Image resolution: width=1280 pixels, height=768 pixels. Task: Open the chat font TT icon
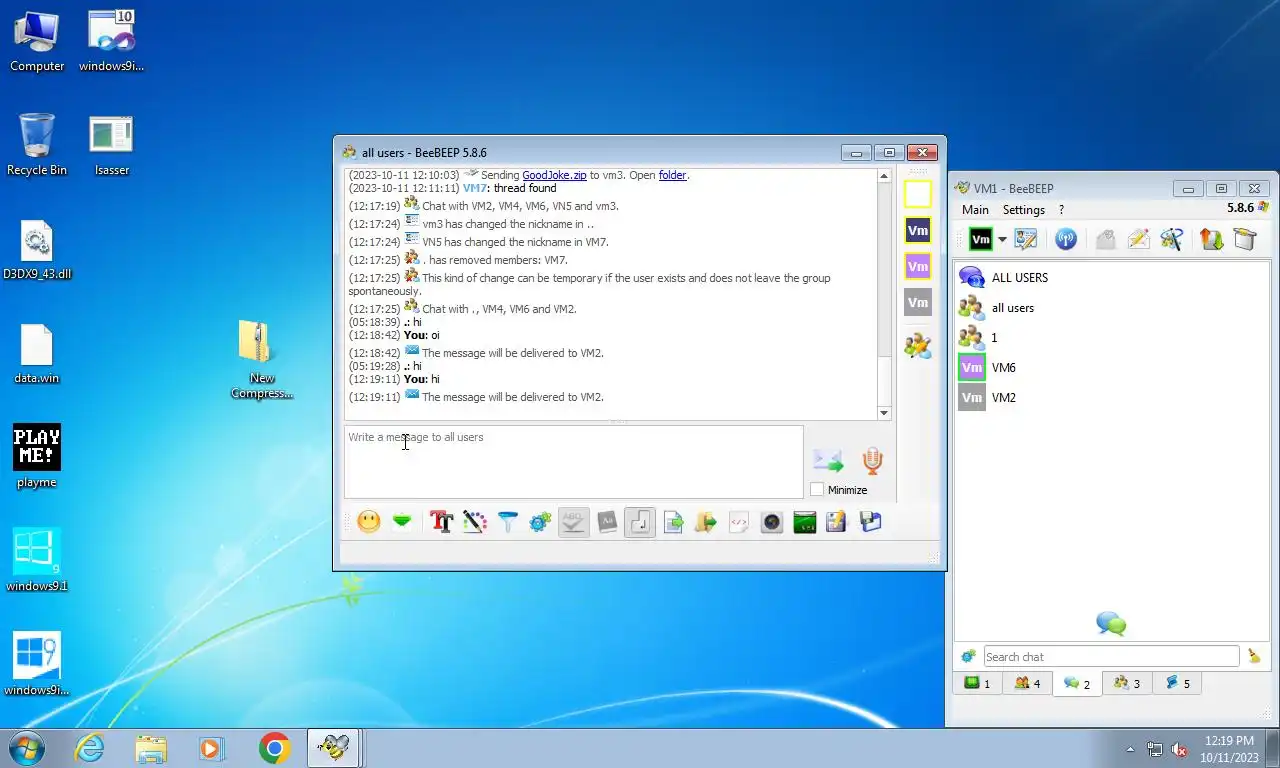[441, 522]
